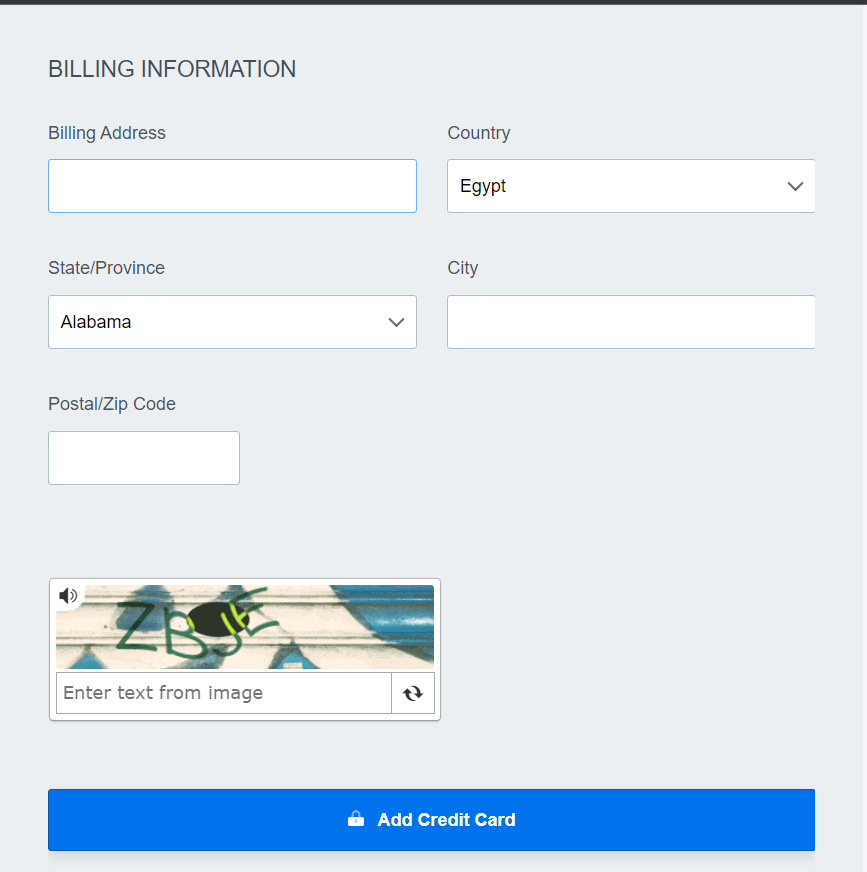Click the distorted captcha image
This screenshot has width=867, height=872.
click(245, 627)
